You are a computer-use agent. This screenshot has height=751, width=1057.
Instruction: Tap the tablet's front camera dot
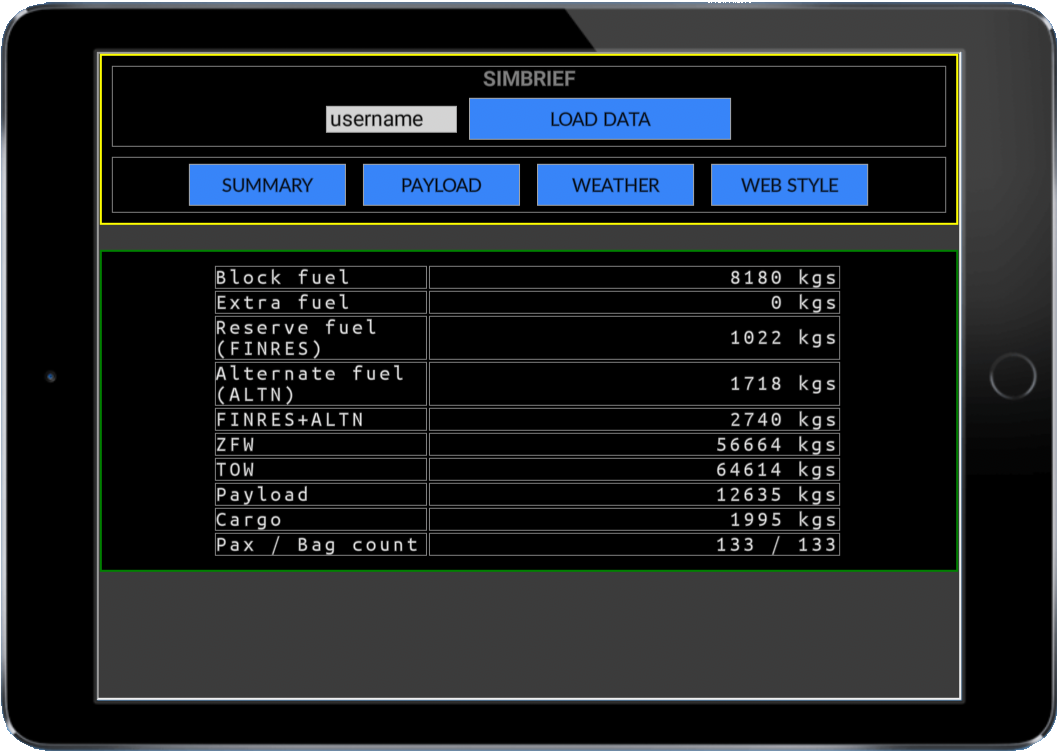coord(51,377)
